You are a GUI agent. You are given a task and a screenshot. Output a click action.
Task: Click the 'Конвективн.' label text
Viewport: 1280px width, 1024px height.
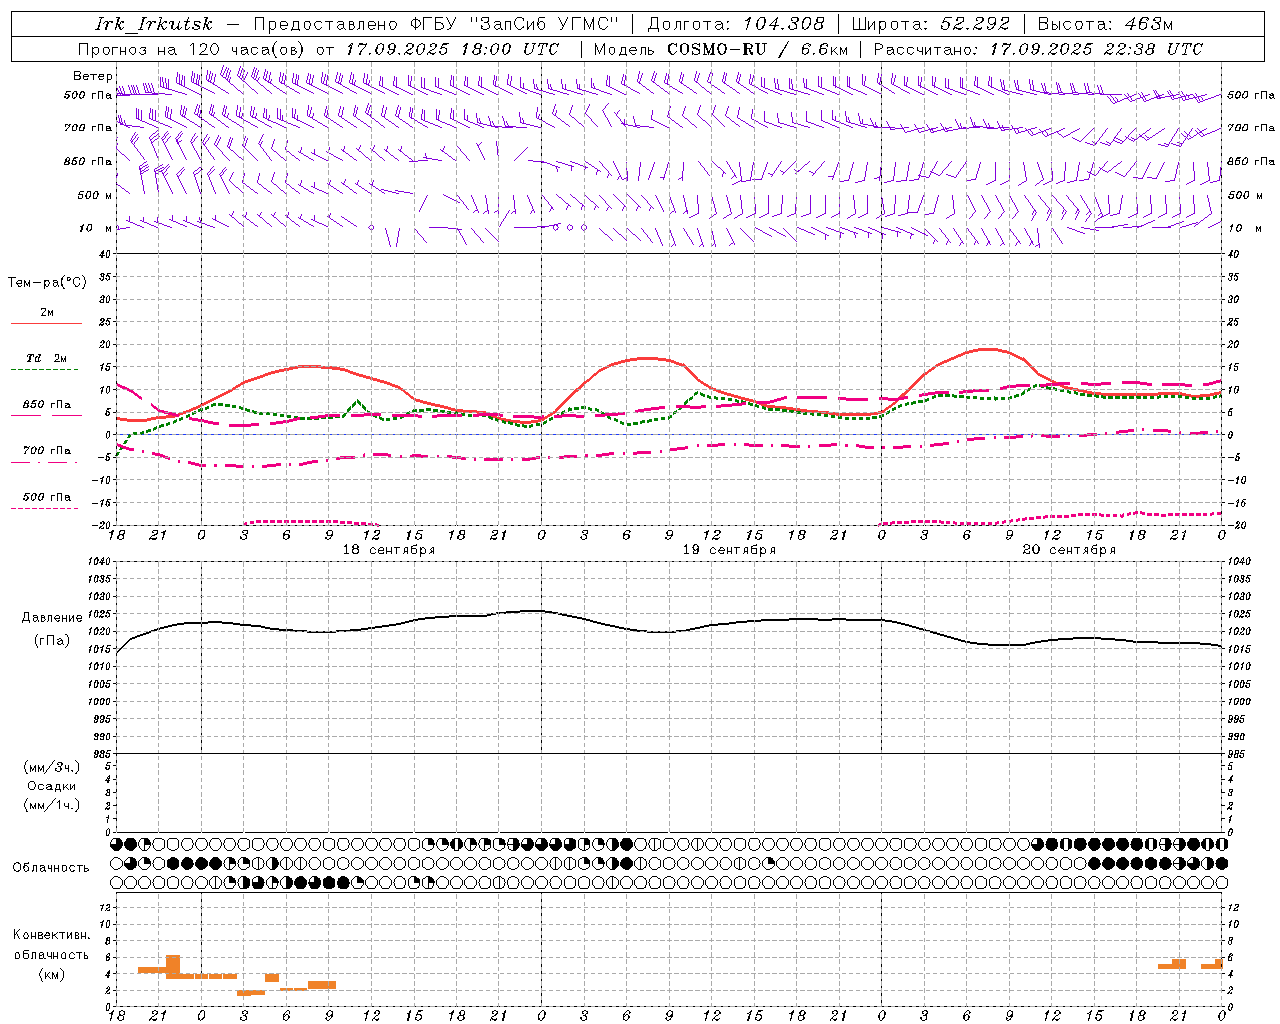52,935
